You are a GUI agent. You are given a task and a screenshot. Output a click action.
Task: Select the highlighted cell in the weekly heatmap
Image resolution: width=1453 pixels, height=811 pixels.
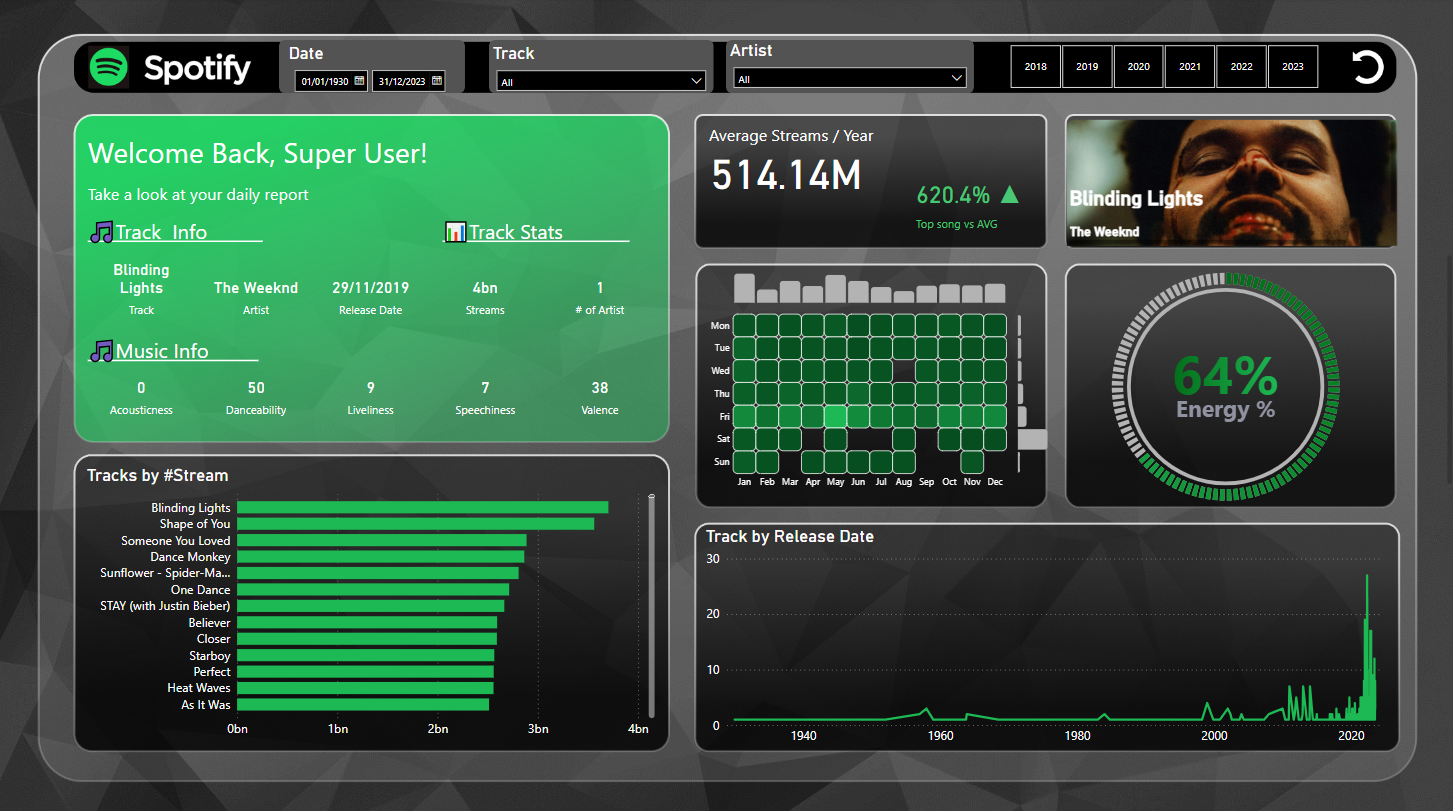point(835,416)
